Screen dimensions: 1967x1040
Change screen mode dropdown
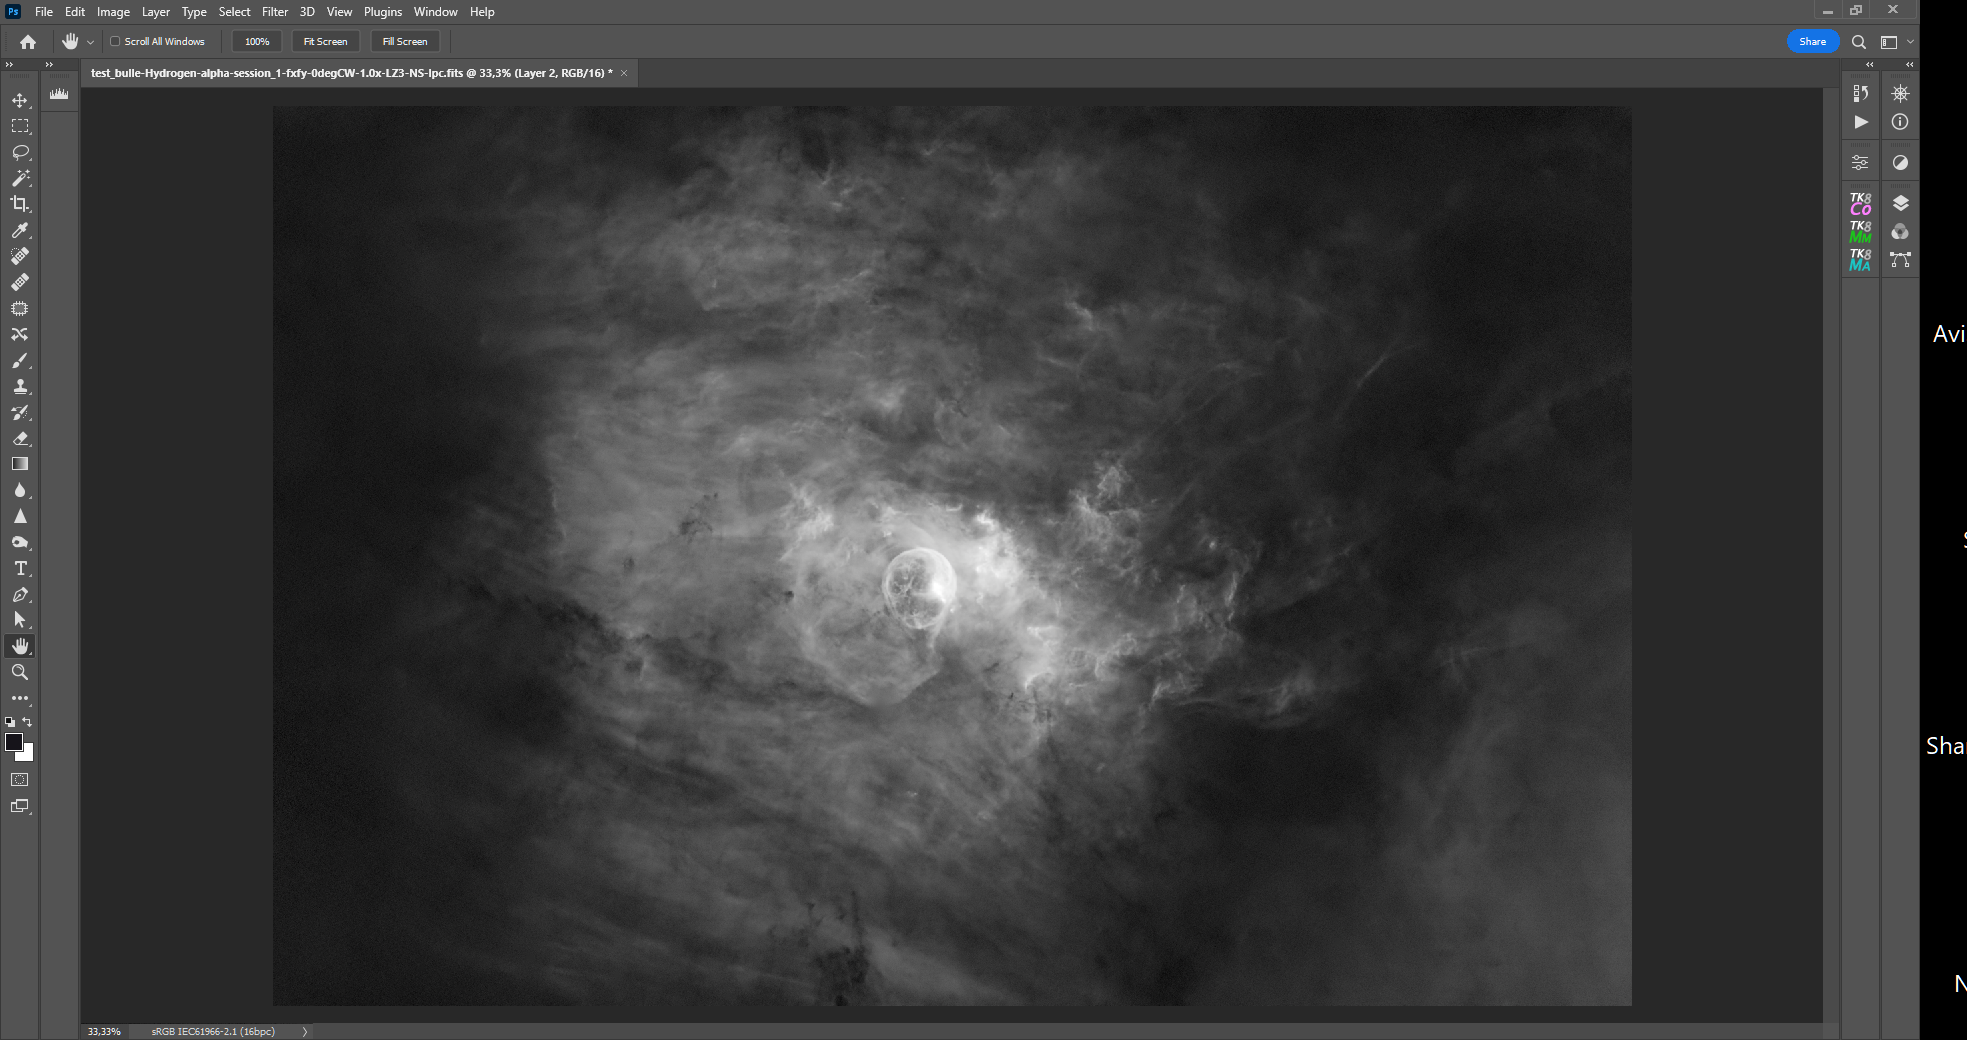(x=20, y=805)
